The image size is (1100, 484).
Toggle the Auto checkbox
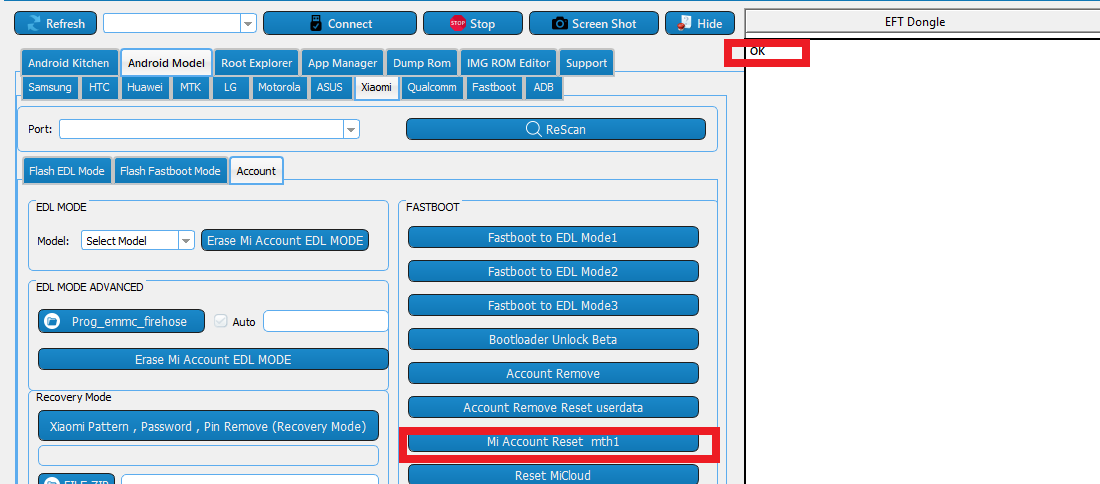tap(221, 321)
